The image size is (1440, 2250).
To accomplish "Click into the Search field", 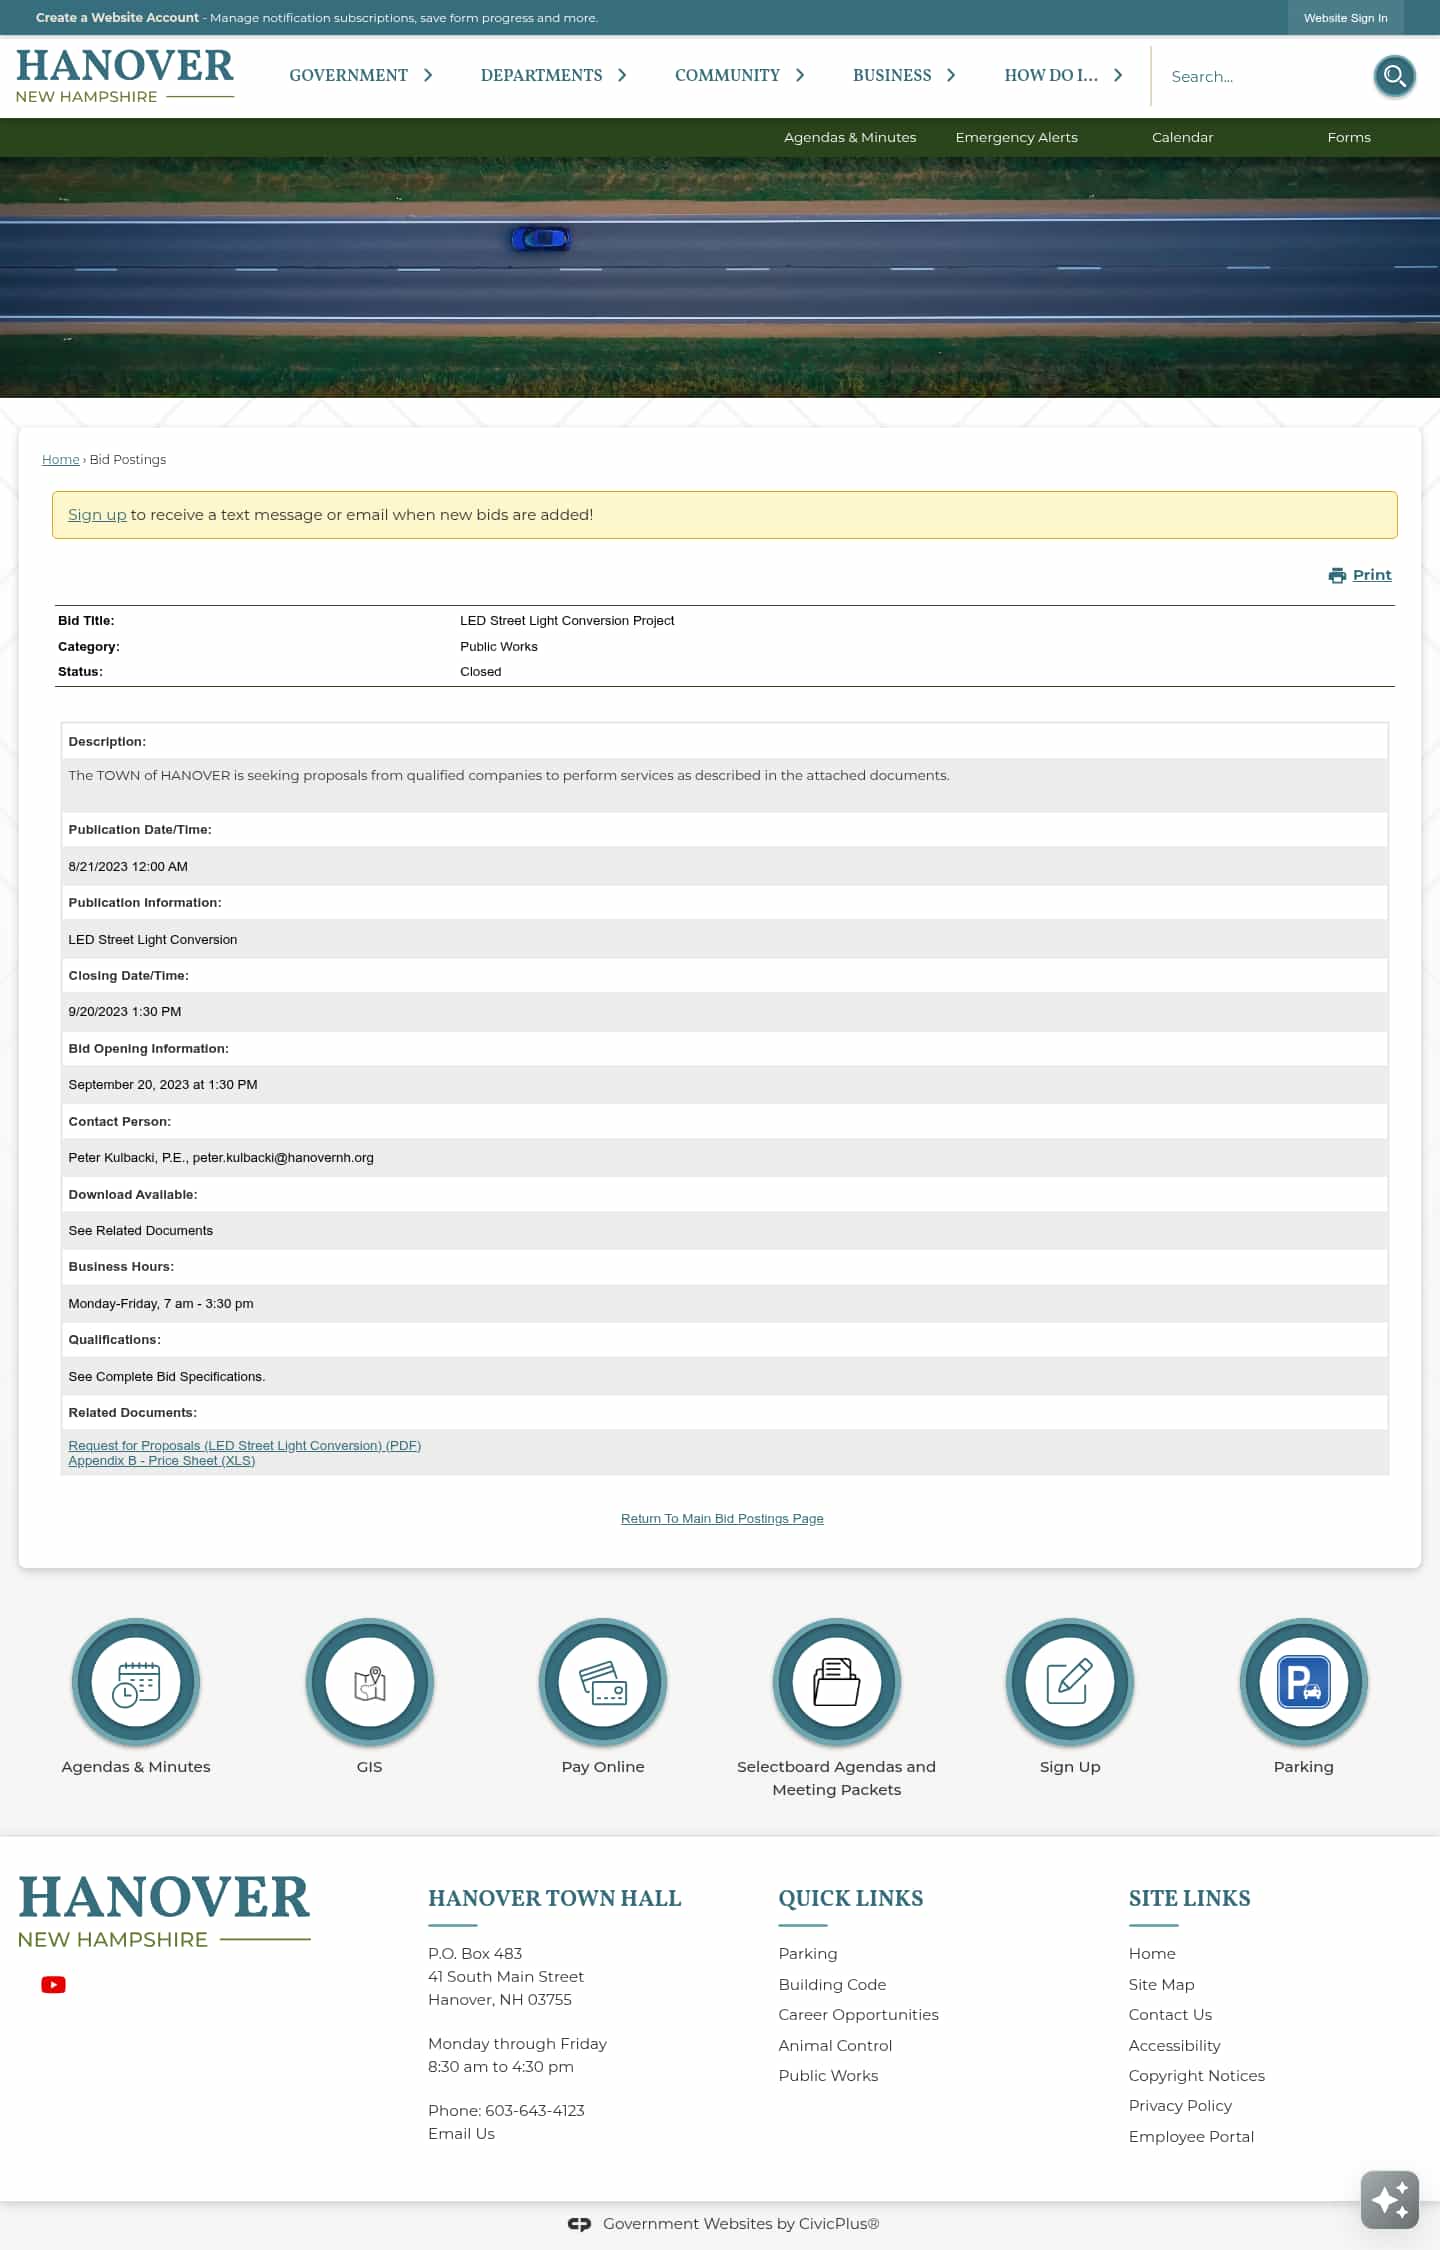I will pyautogui.click(x=1262, y=76).
